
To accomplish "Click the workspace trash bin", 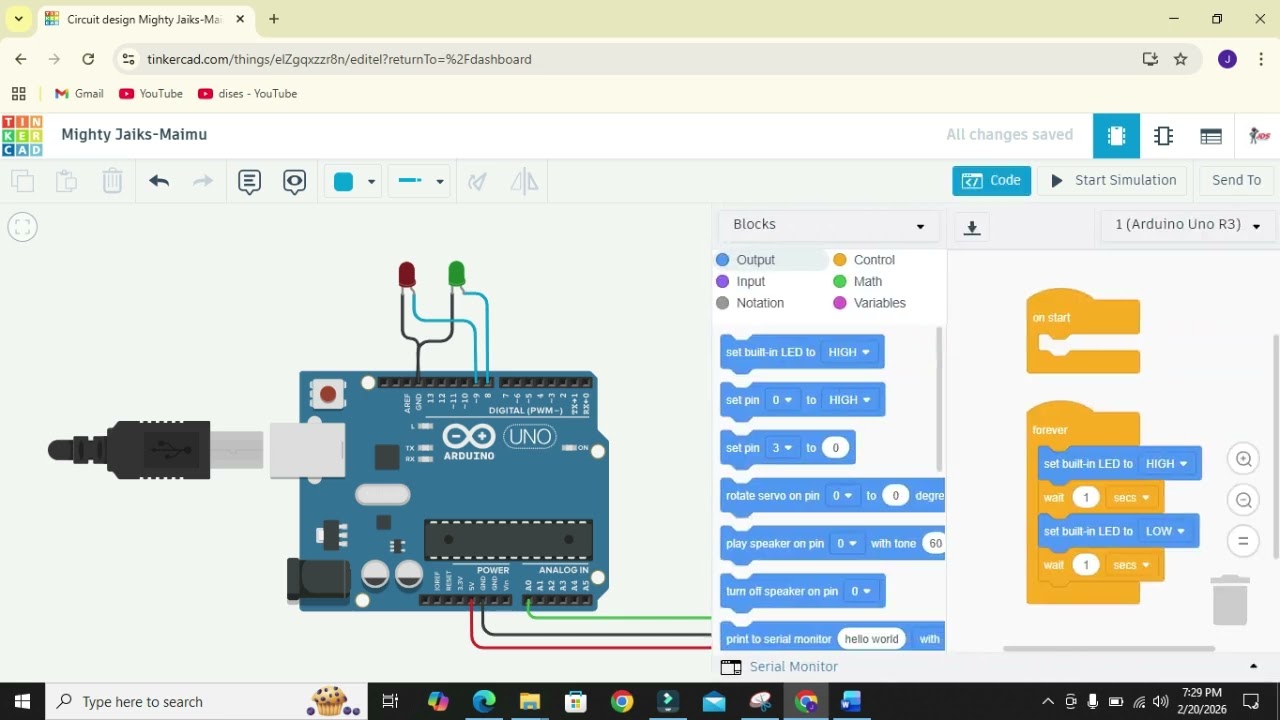I will coord(1230,600).
